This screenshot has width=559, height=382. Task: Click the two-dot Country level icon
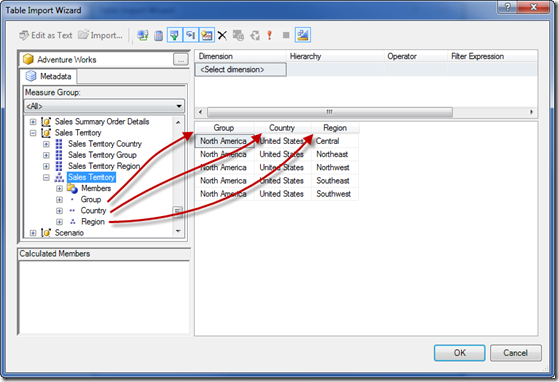[72, 211]
